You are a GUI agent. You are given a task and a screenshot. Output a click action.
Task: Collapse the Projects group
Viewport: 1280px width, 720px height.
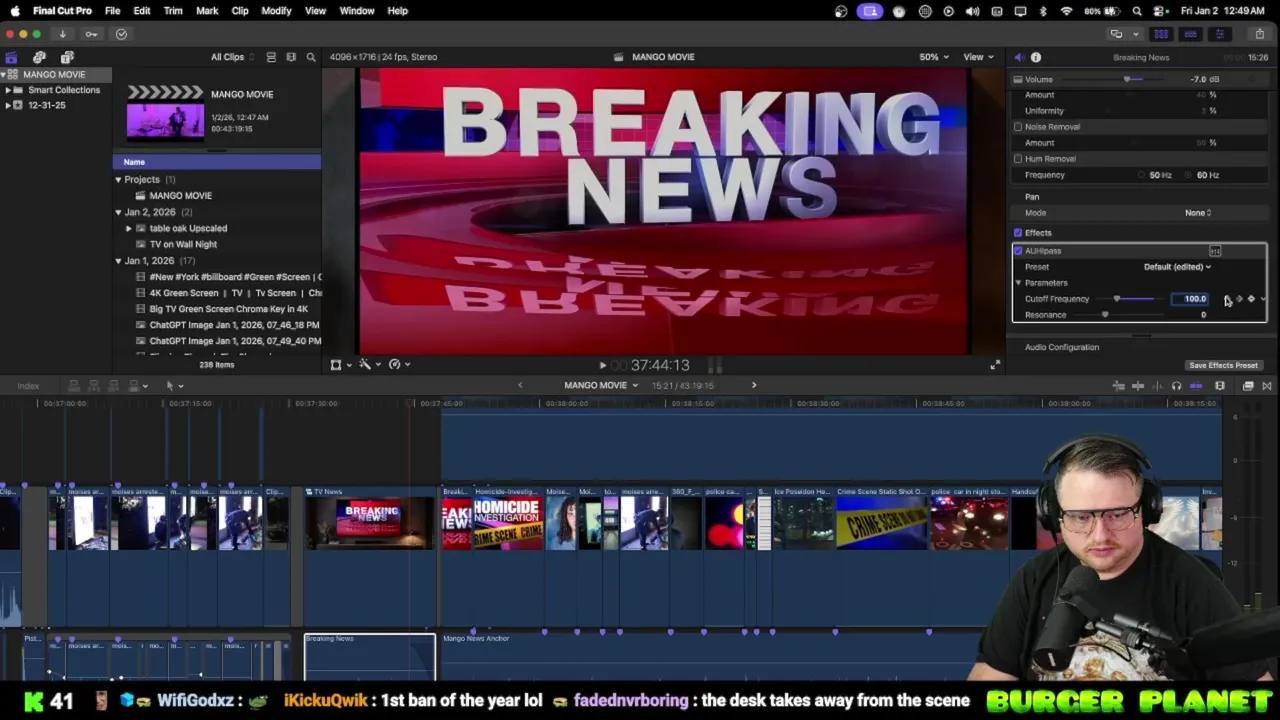(x=118, y=180)
